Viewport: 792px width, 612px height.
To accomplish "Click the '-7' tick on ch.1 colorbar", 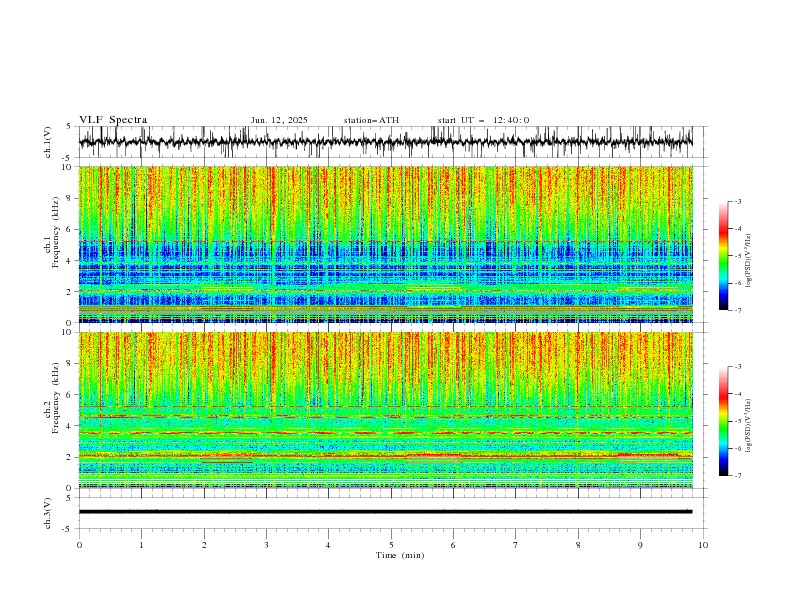I will coord(738,310).
